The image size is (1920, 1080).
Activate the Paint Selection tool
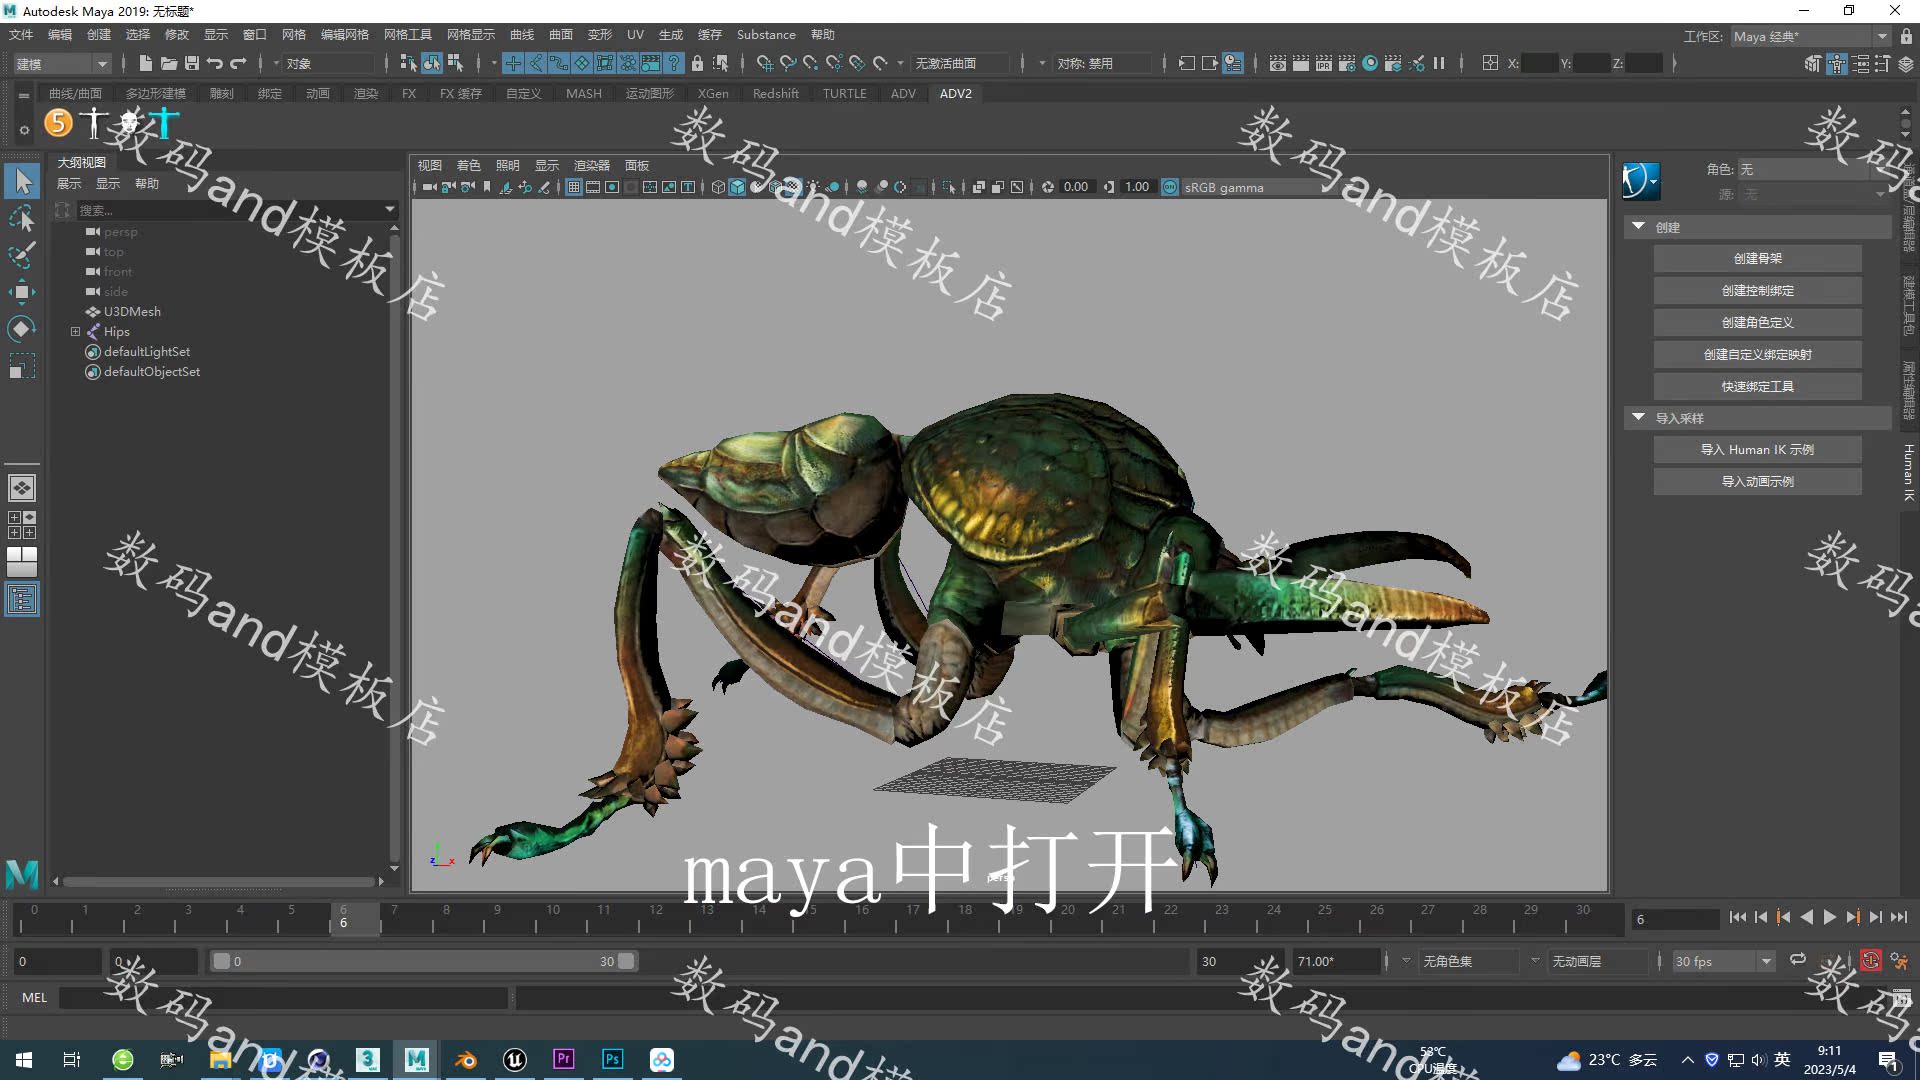[x=22, y=255]
